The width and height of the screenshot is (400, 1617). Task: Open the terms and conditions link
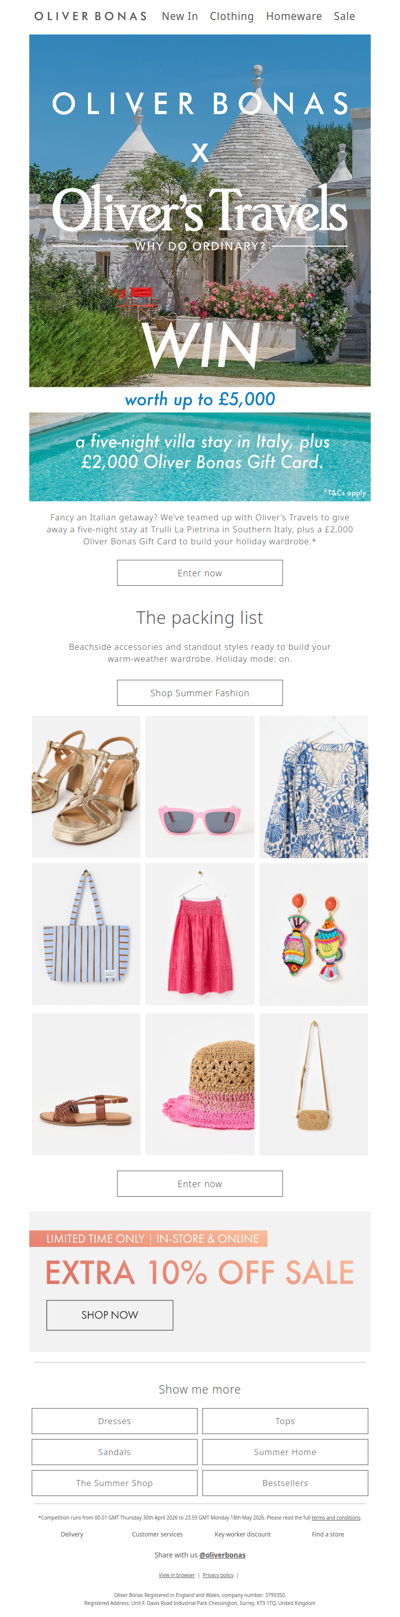point(336,1518)
